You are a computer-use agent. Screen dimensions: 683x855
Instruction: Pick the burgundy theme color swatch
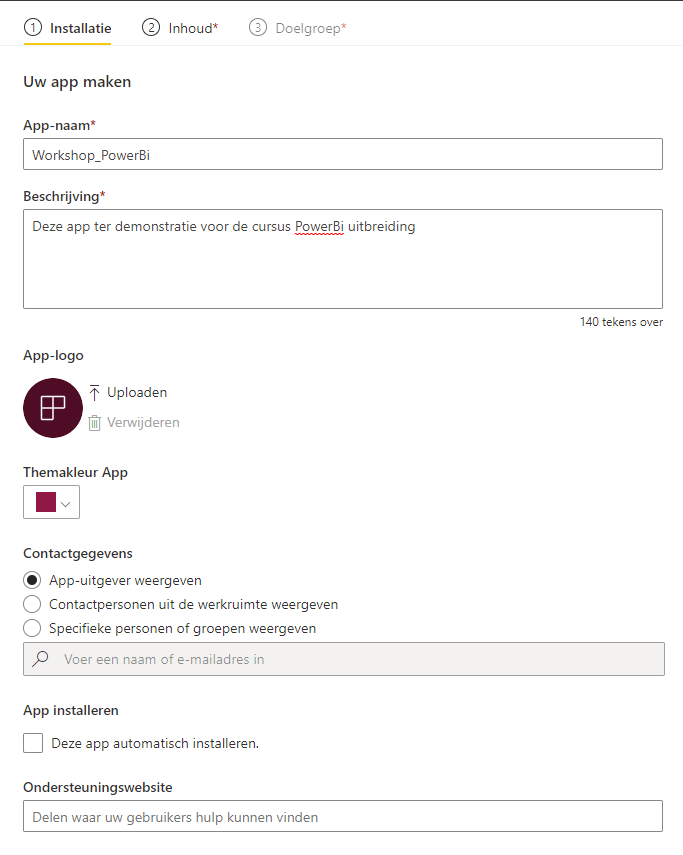pyautogui.click(x=46, y=502)
